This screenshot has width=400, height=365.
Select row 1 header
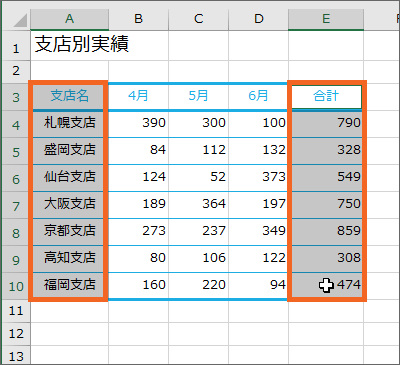pyautogui.click(x=16, y=46)
